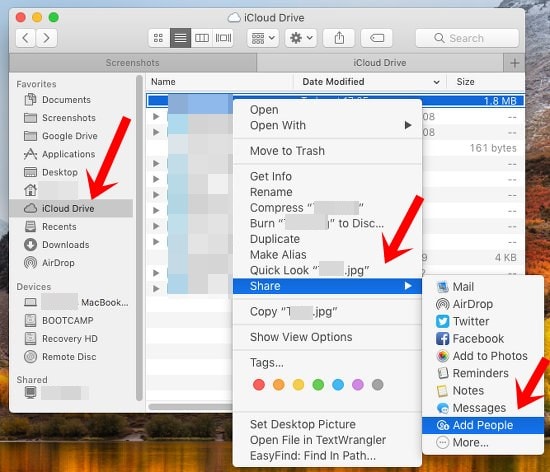Share to Facebook in submenu

tap(483, 339)
